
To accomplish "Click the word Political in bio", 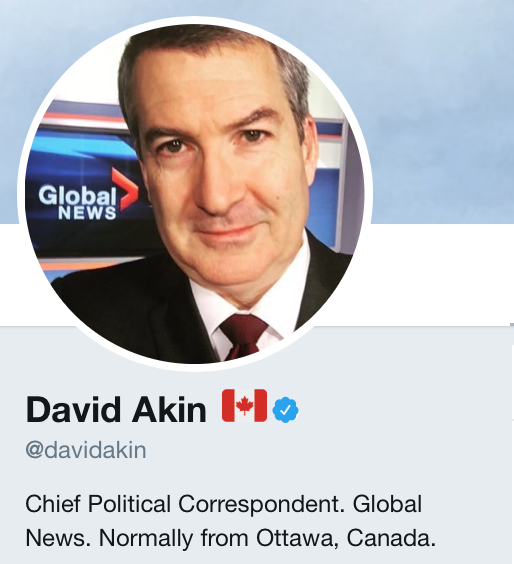I will pos(129,504).
